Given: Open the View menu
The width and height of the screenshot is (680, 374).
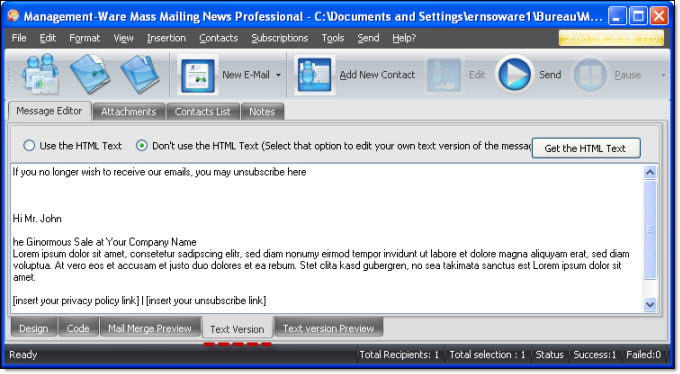Looking at the screenshot, I should click(x=124, y=38).
